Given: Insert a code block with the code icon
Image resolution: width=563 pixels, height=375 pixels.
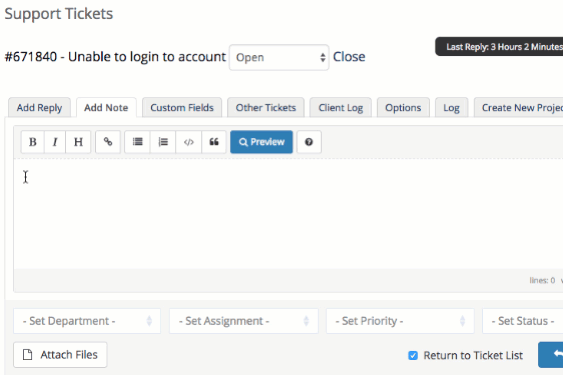Looking at the screenshot, I should [189, 142].
